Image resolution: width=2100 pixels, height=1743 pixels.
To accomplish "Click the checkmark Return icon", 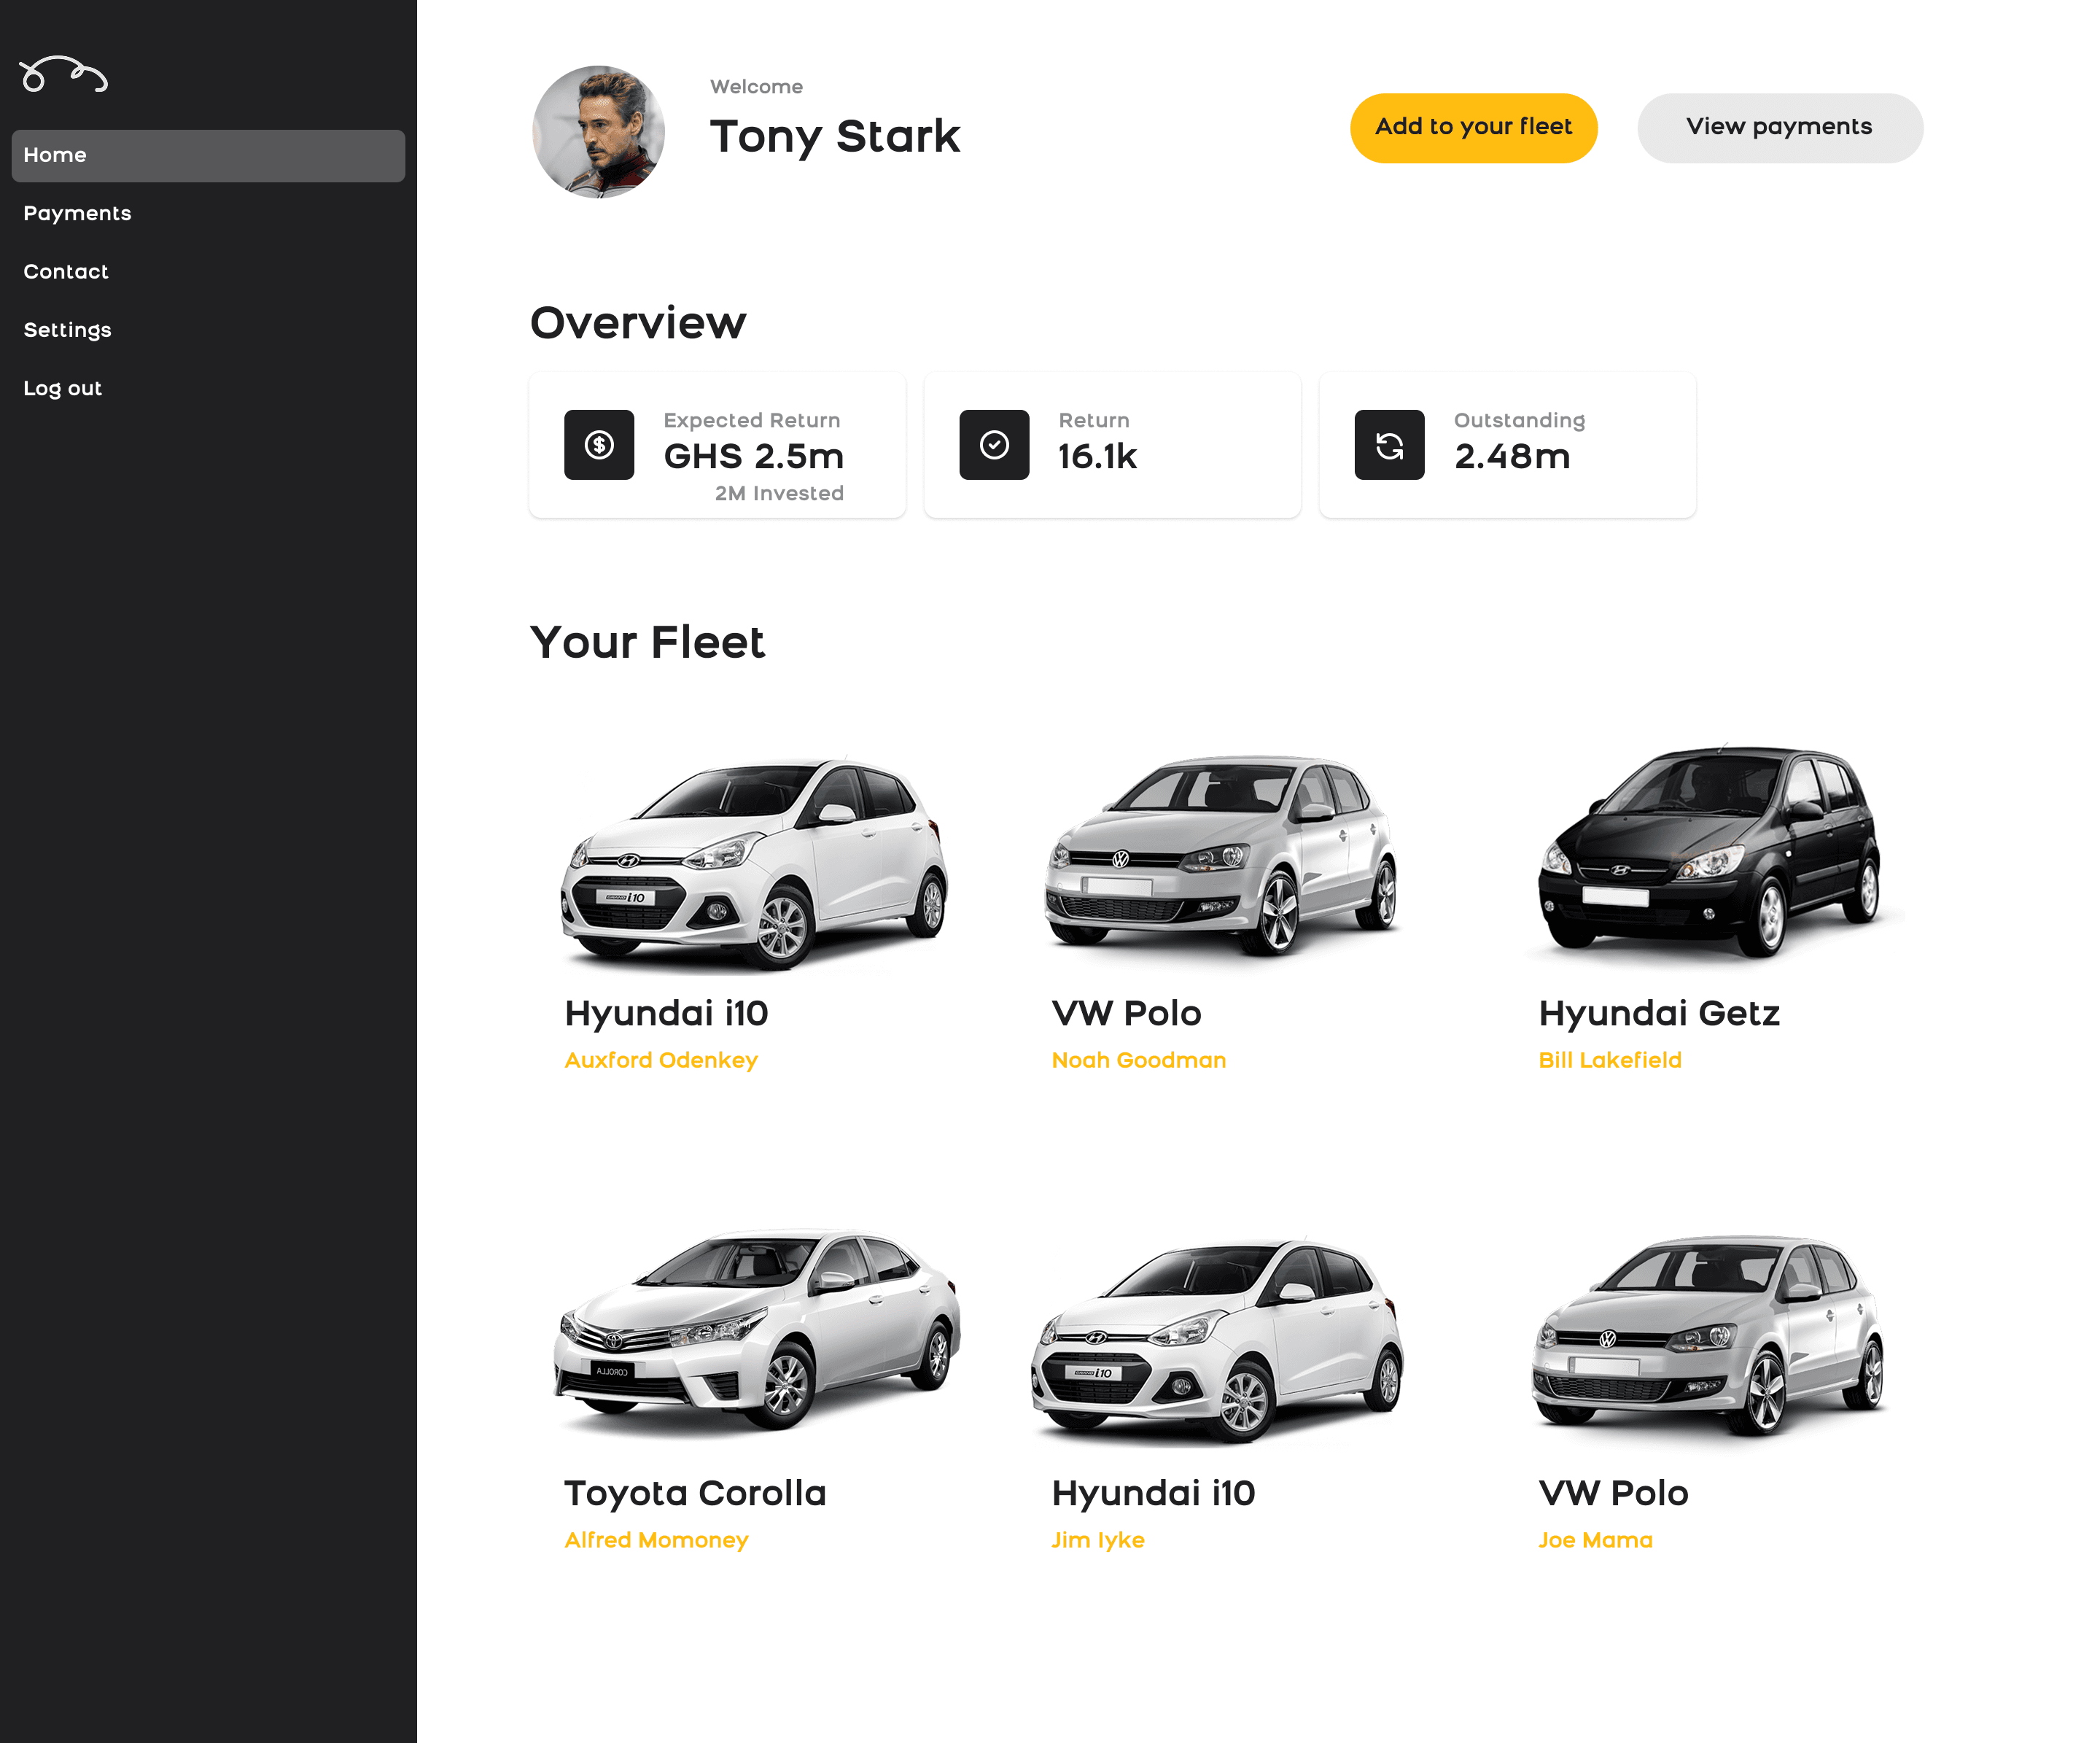I will point(994,445).
